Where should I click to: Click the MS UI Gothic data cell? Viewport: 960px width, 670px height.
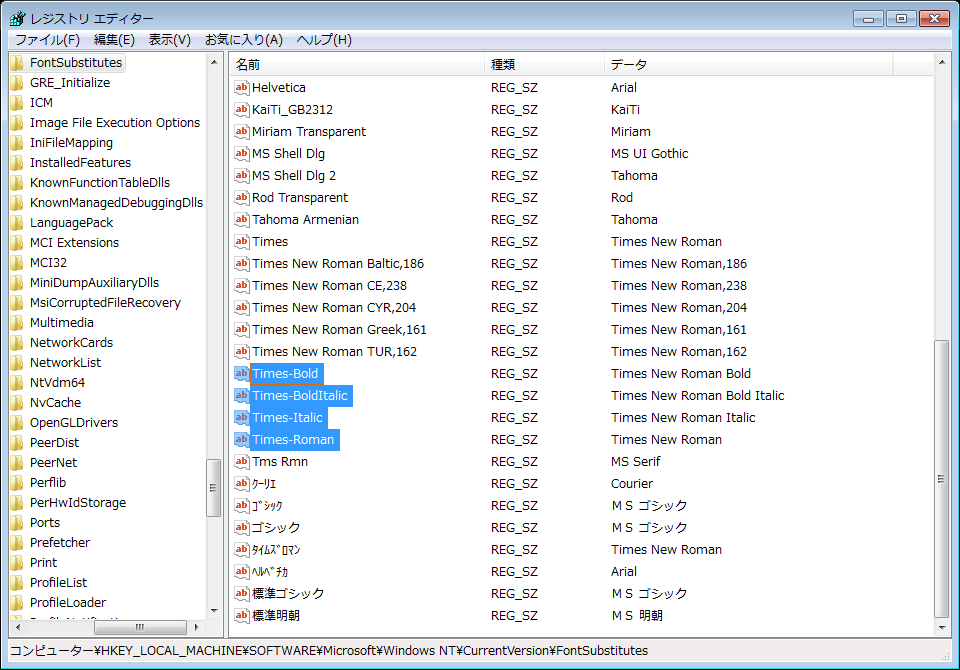[x=650, y=154]
